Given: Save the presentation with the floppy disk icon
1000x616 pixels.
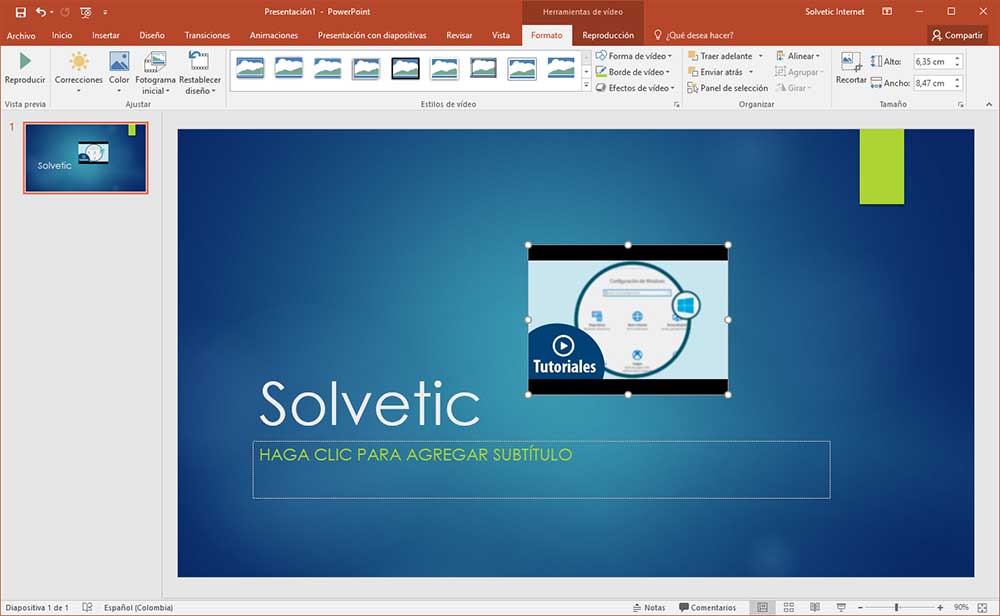Looking at the screenshot, I should click(20, 11).
